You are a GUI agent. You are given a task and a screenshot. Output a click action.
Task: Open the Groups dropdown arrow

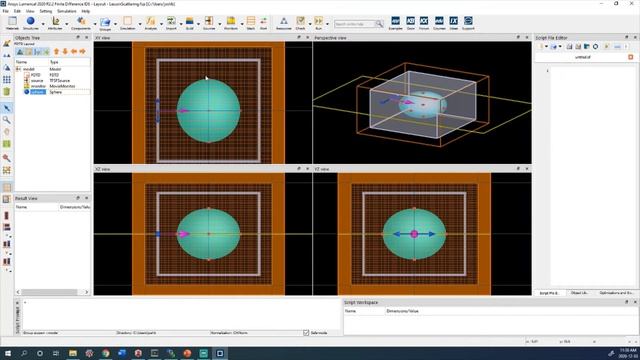(x=115, y=24)
